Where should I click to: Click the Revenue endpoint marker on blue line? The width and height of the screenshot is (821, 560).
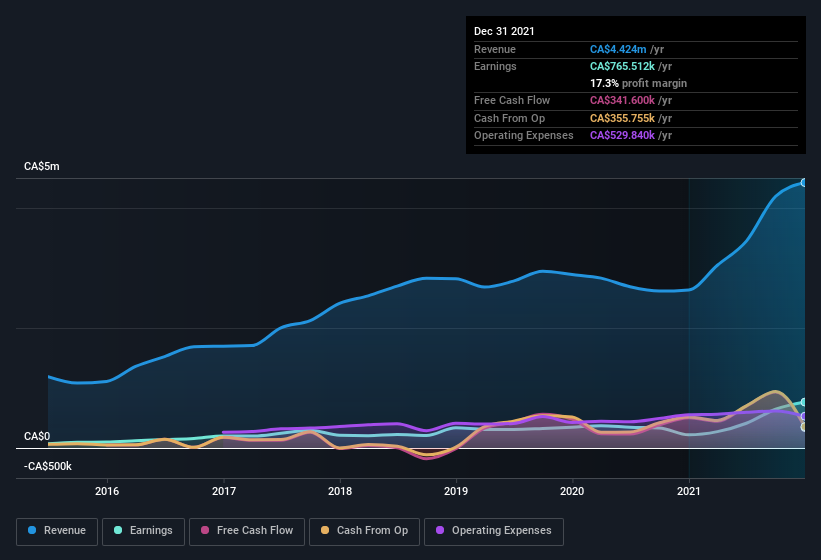(803, 183)
